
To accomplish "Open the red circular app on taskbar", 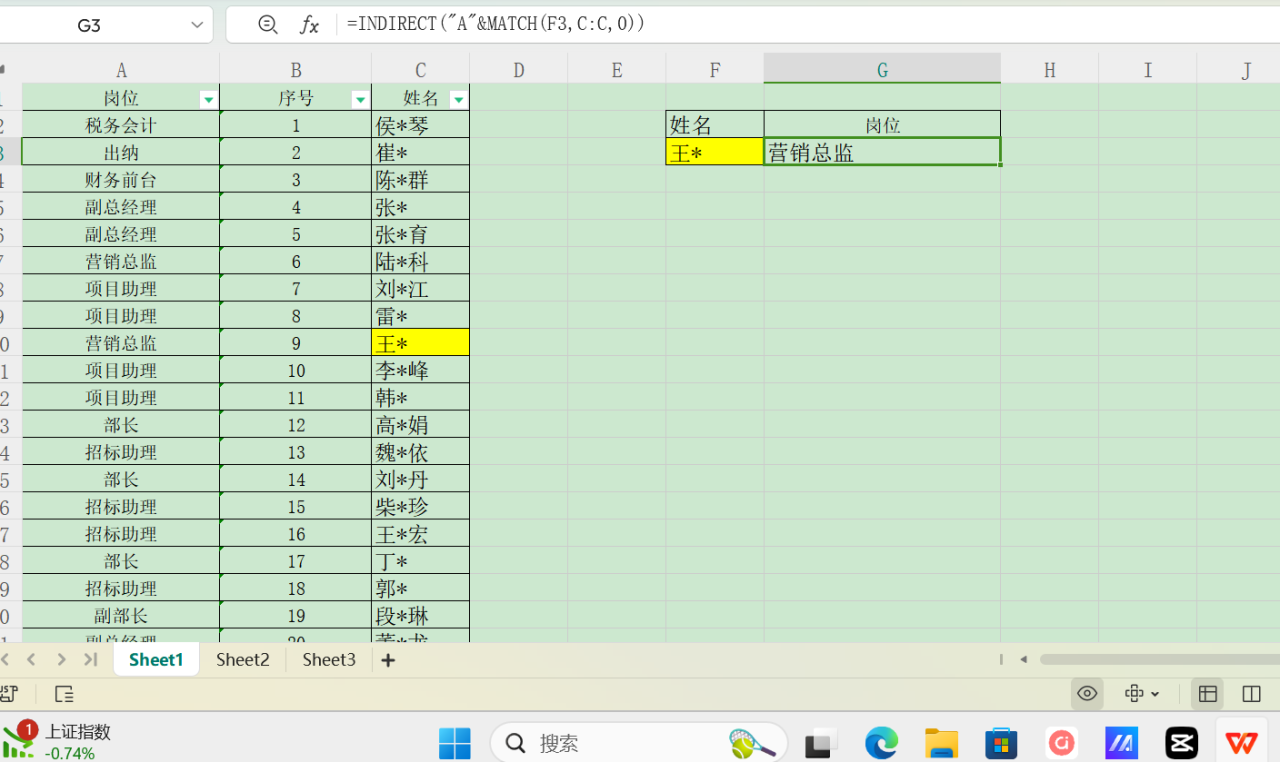I will pos(1061,743).
